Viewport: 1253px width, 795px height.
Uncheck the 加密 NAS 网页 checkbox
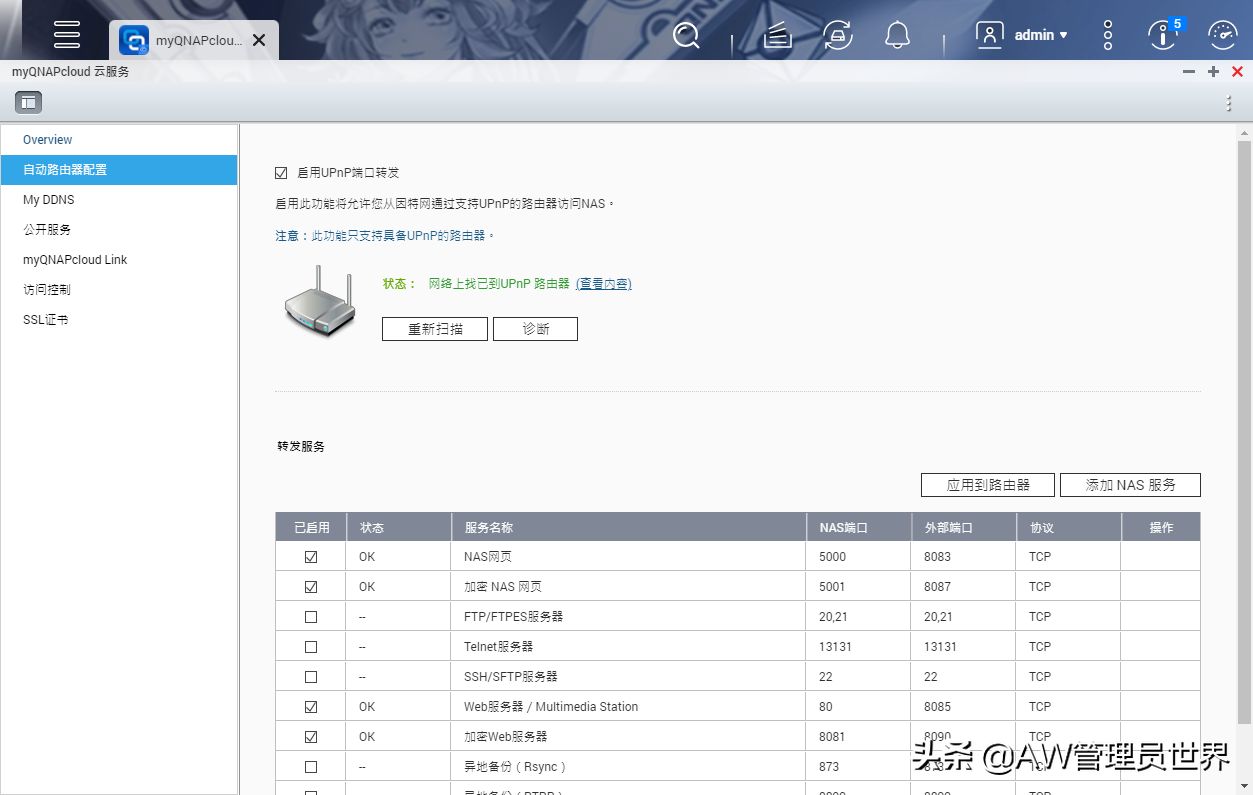point(311,587)
